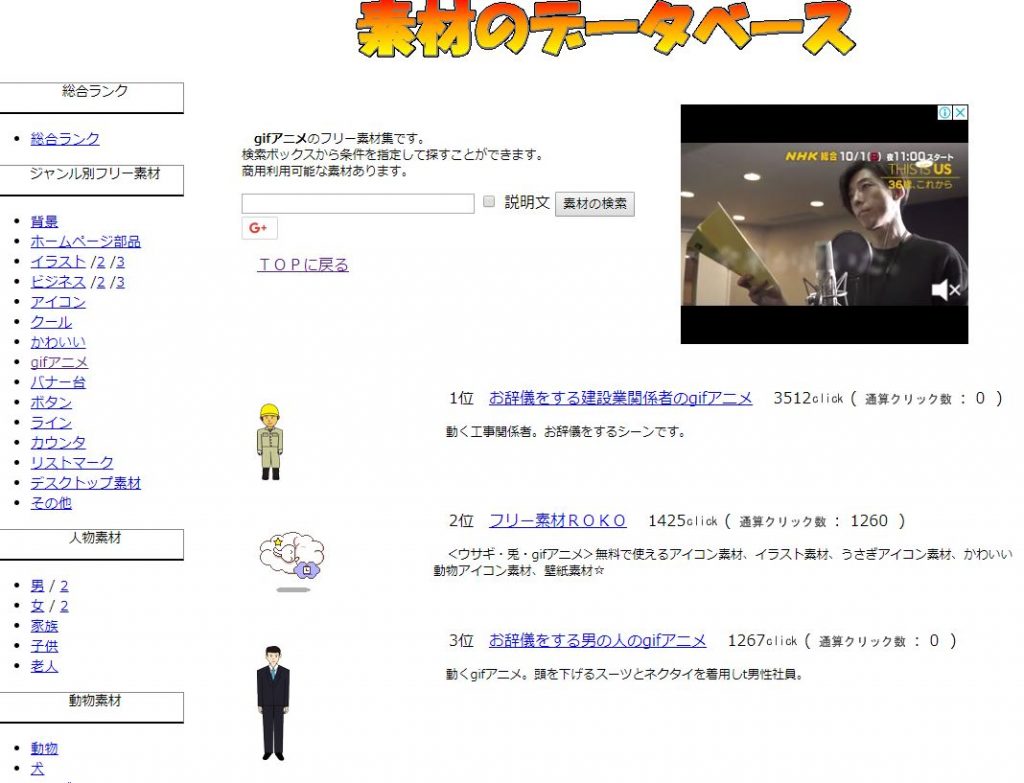Click the 3512click count text
Viewport: 1024px width, 783px height.
pos(808,398)
